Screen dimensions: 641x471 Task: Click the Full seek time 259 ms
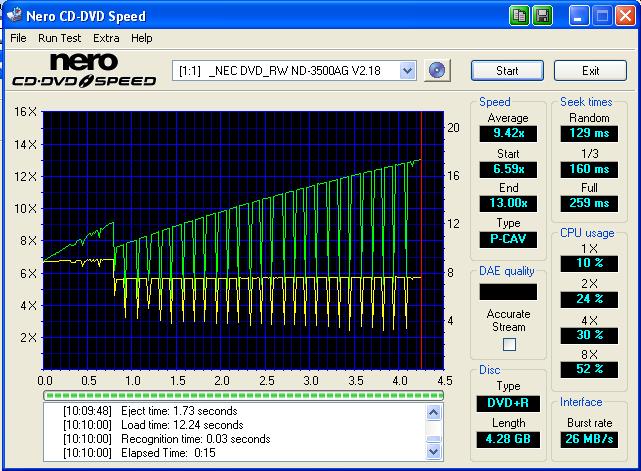coord(589,203)
